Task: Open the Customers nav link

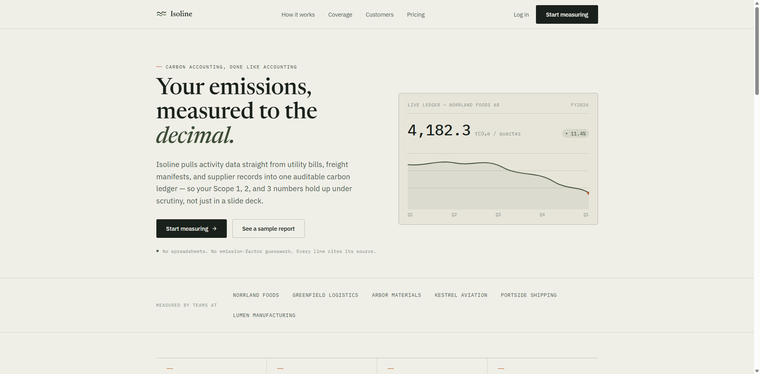Action: (x=380, y=15)
